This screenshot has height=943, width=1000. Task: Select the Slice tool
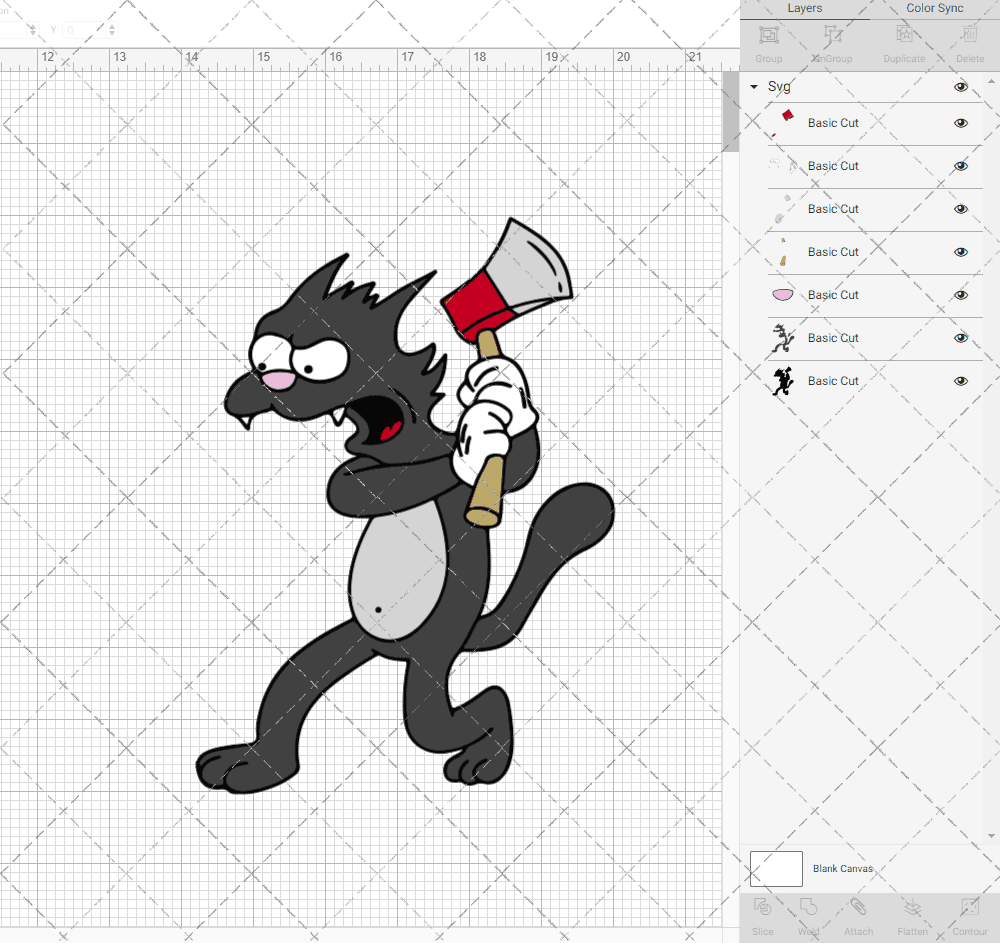coord(762,912)
